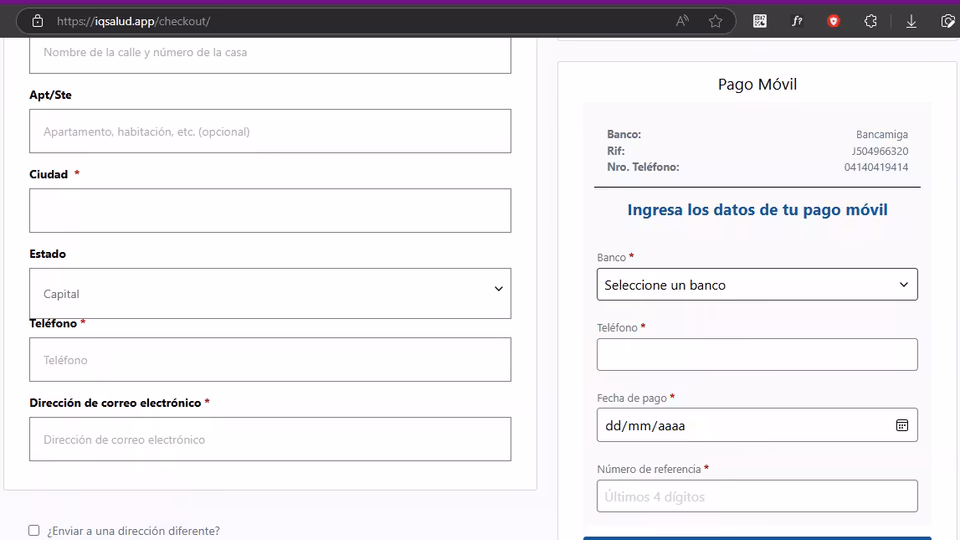Click the Fecha de pago date field

[x=757, y=425]
